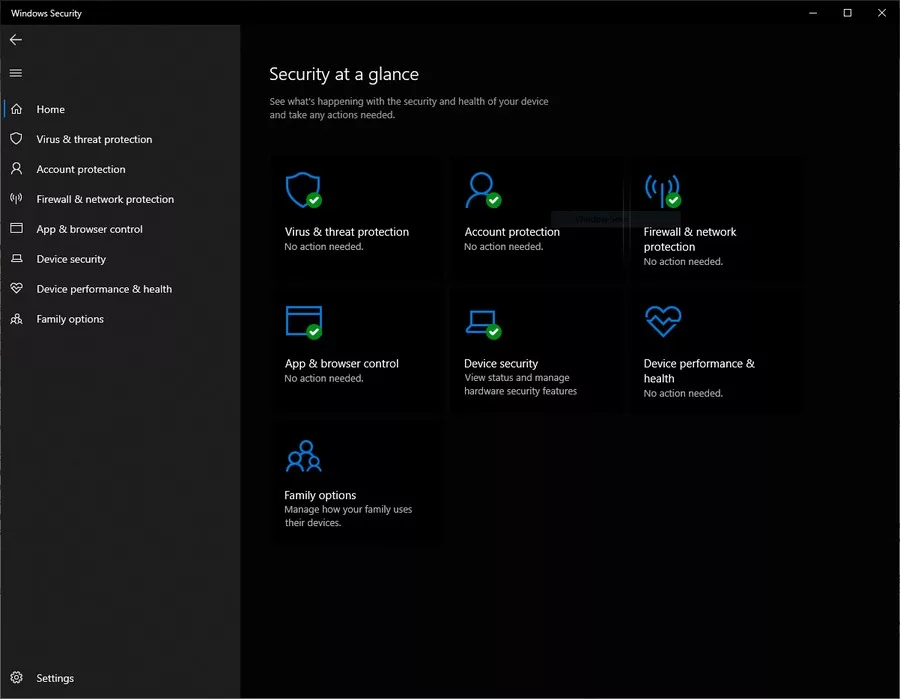This screenshot has width=900, height=699.
Task: Select Virus & threat protection in sidebar
Action: 94,139
